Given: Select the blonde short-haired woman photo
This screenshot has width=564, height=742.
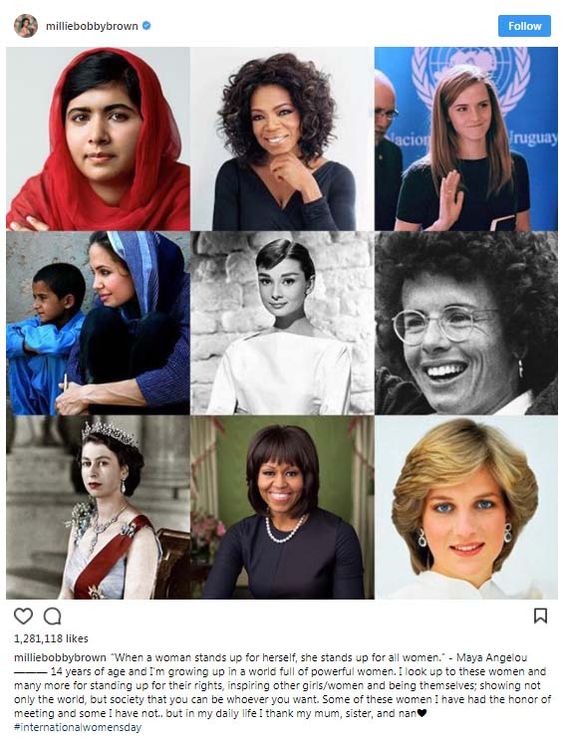Looking at the screenshot, I should coord(466,507).
